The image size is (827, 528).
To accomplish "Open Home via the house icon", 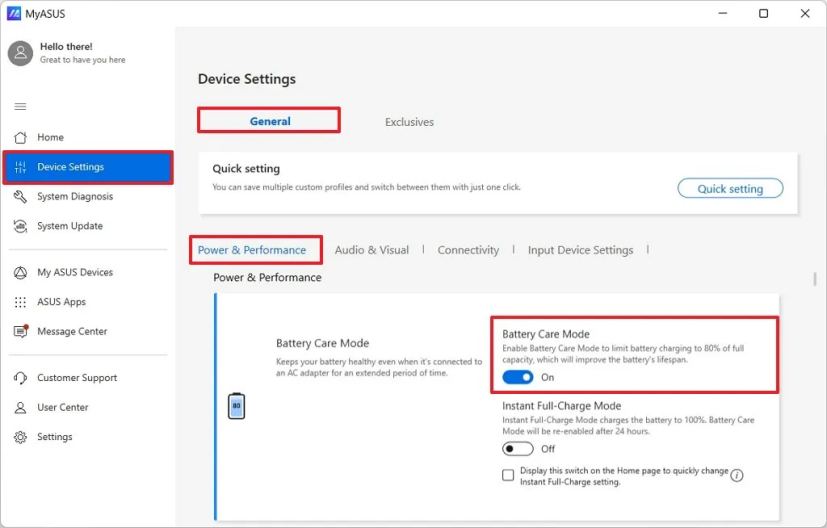I will tap(20, 137).
